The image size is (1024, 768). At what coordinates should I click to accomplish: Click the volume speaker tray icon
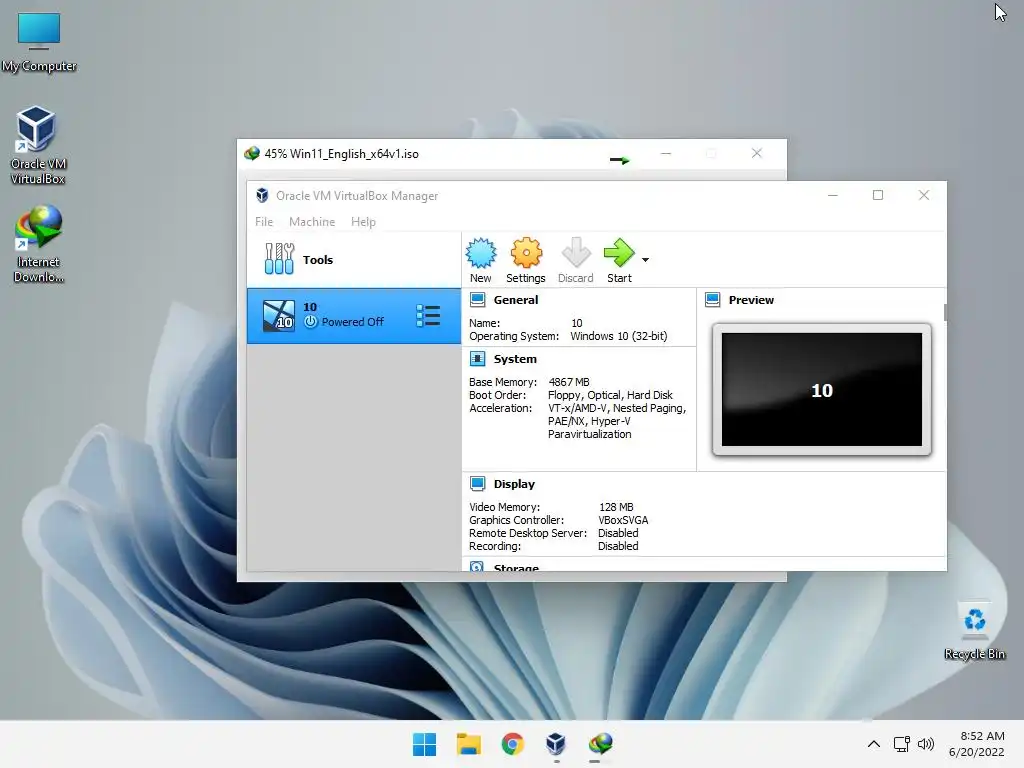(925, 744)
